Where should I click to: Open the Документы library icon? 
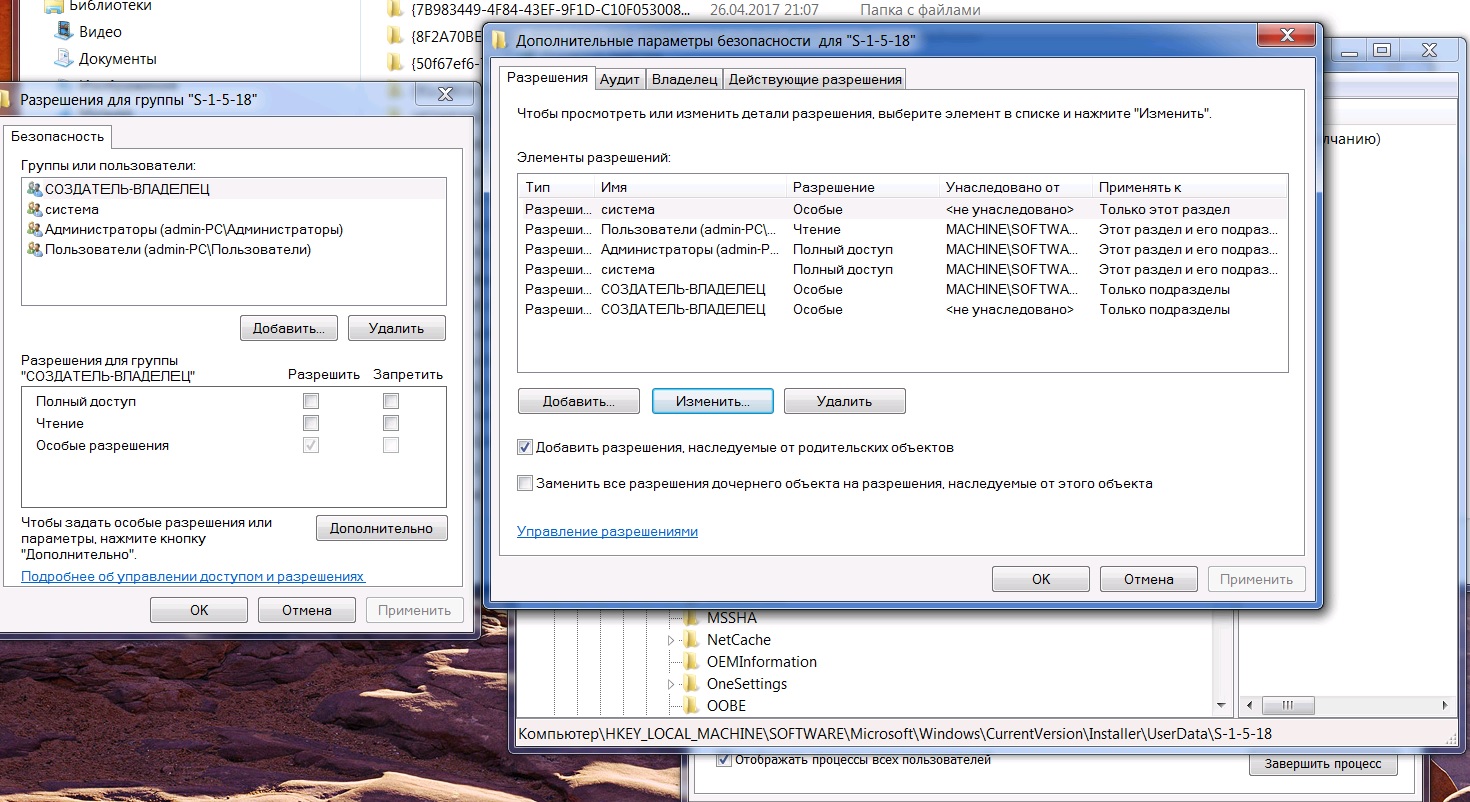(x=64, y=59)
